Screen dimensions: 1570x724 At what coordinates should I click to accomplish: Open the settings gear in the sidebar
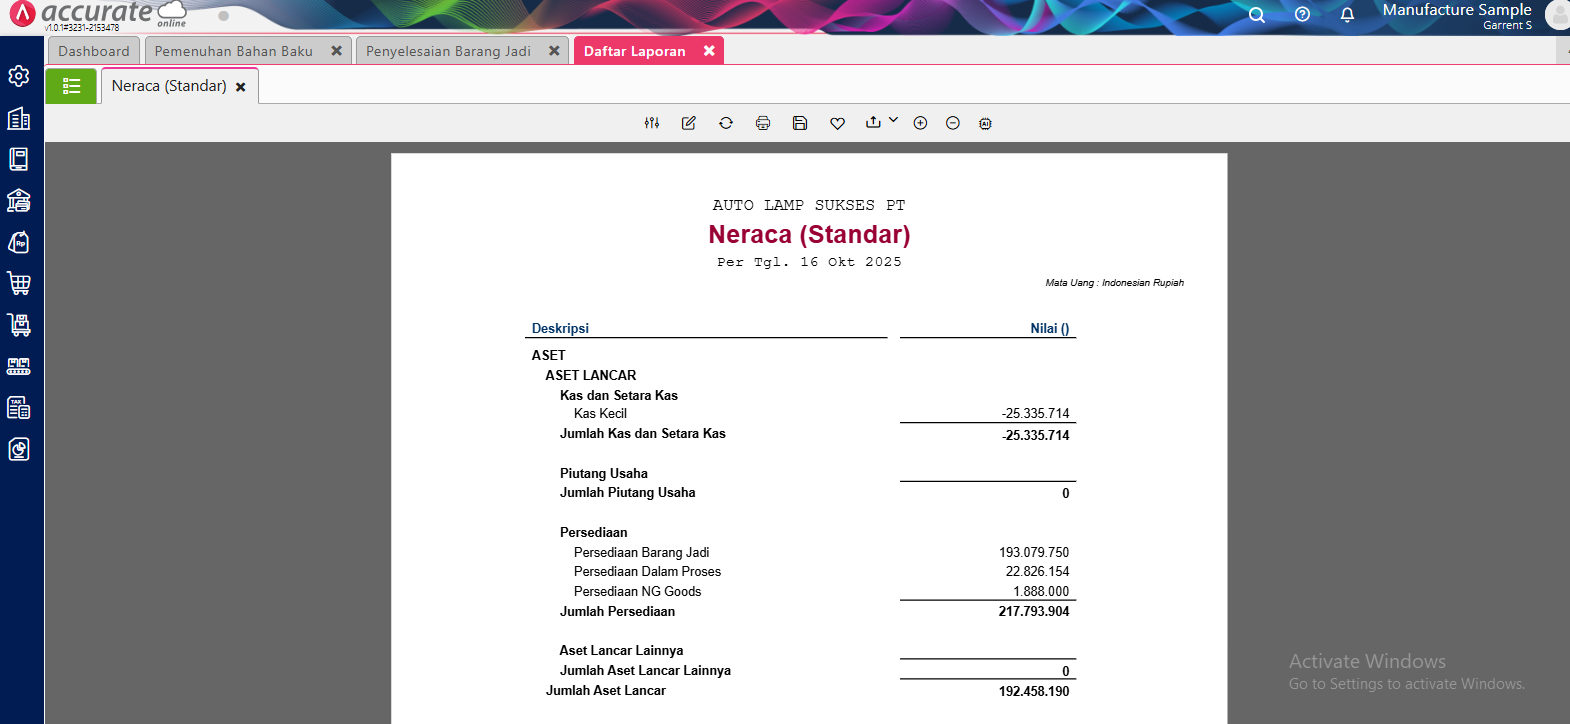coord(19,76)
